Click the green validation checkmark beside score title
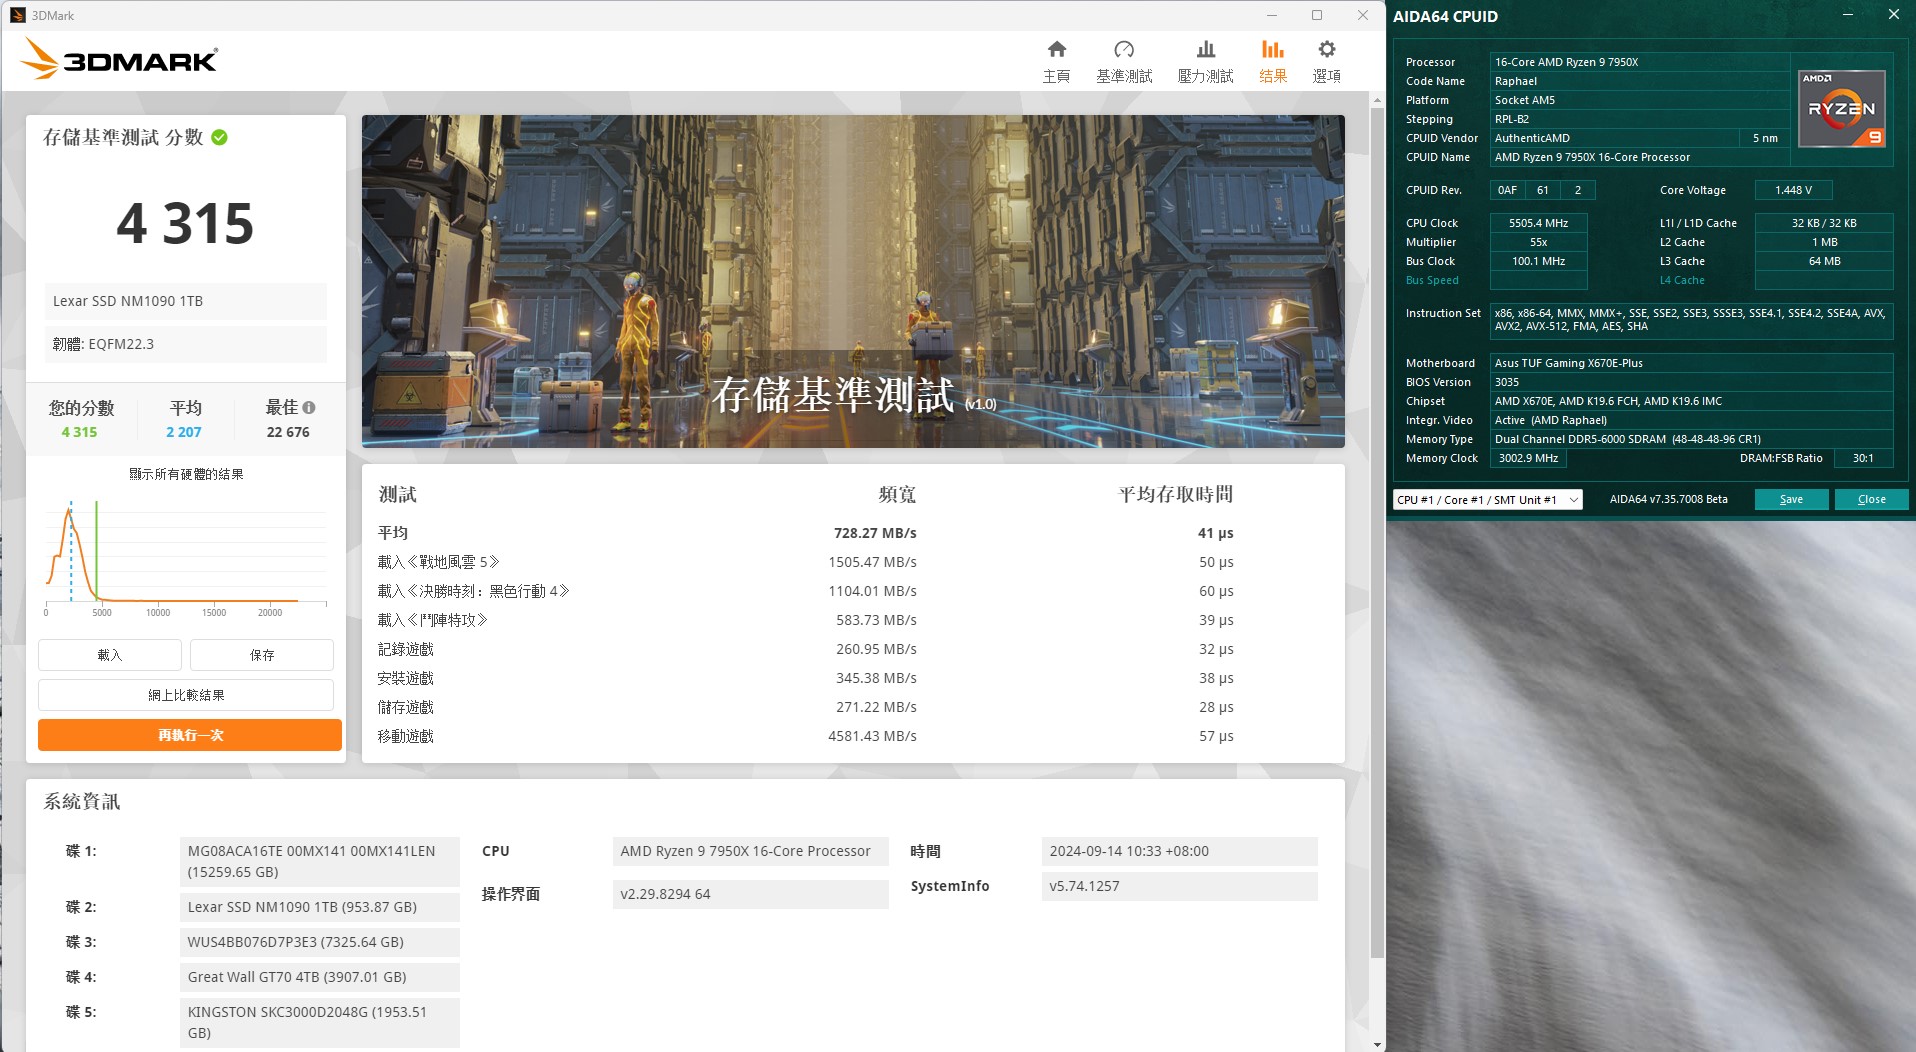This screenshot has width=1916, height=1052. [x=220, y=138]
